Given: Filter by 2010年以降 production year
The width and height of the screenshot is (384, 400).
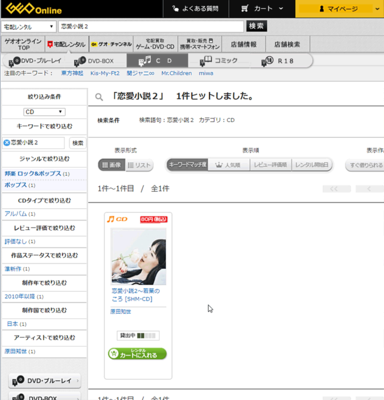Looking at the screenshot, I should 19,296.
